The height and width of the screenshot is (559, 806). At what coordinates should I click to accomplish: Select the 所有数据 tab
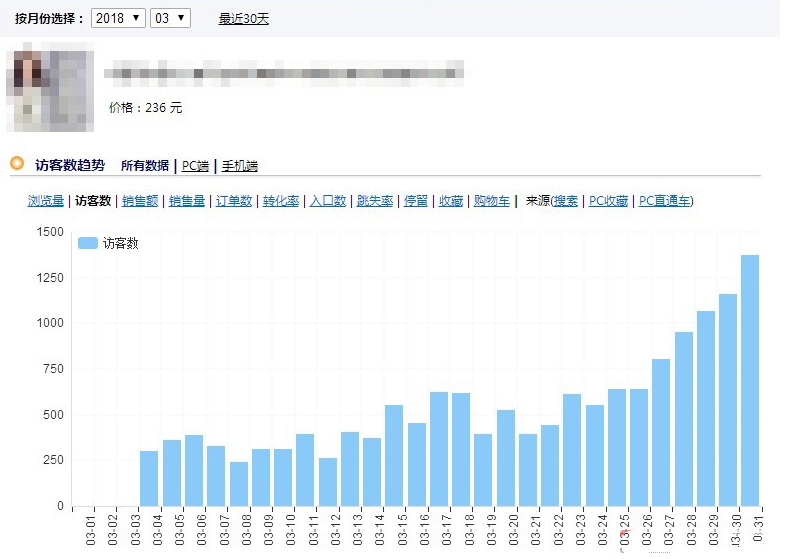click(145, 166)
